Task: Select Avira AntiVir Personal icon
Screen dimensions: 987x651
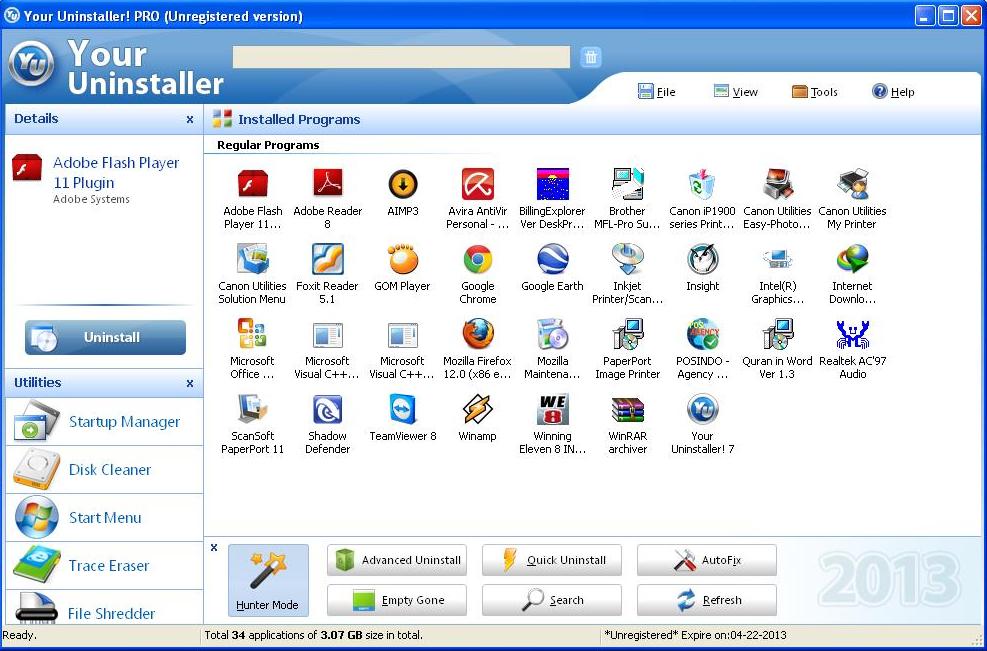Action: pyautogui.click(x=477, y=184)
